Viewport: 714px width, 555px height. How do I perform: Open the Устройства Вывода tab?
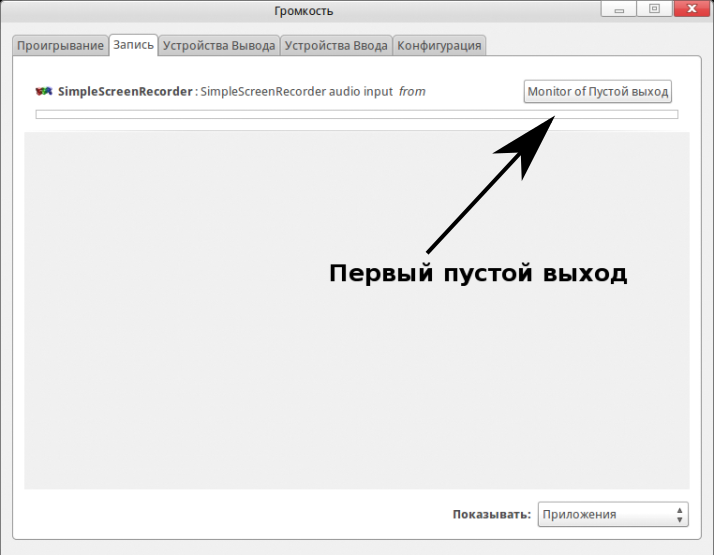click(x=219, y=46)
